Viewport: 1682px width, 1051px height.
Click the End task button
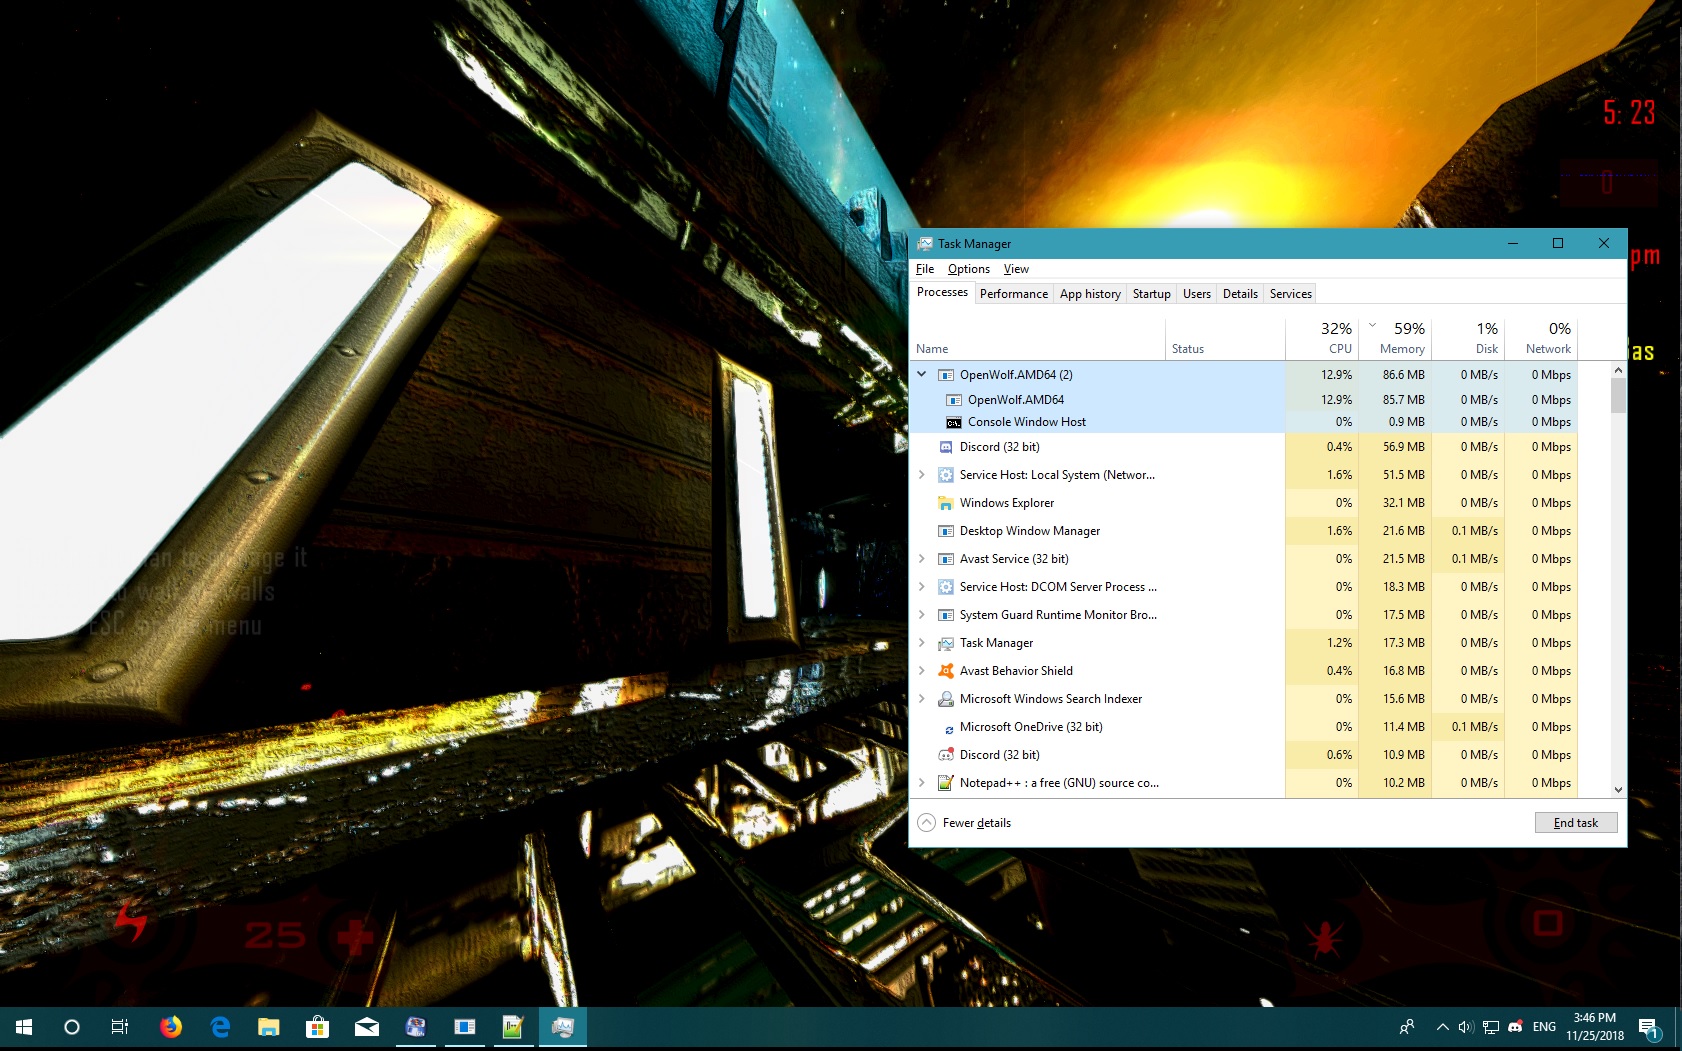pos(1575,823)
